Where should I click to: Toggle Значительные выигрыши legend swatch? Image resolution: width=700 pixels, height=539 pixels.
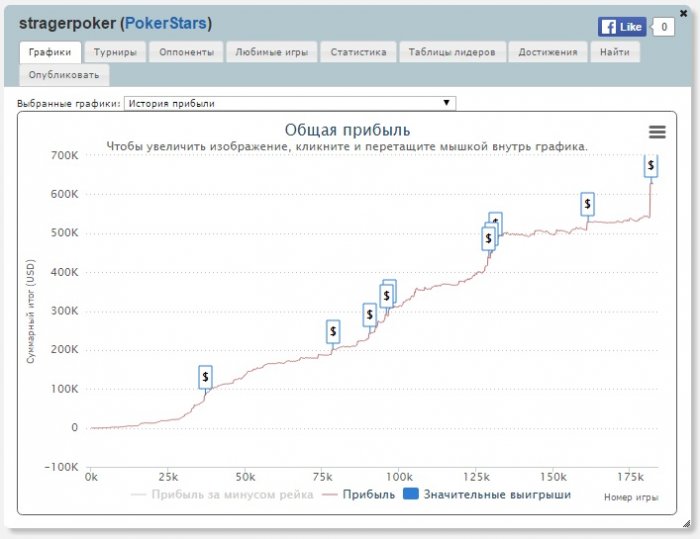[411, 493]
